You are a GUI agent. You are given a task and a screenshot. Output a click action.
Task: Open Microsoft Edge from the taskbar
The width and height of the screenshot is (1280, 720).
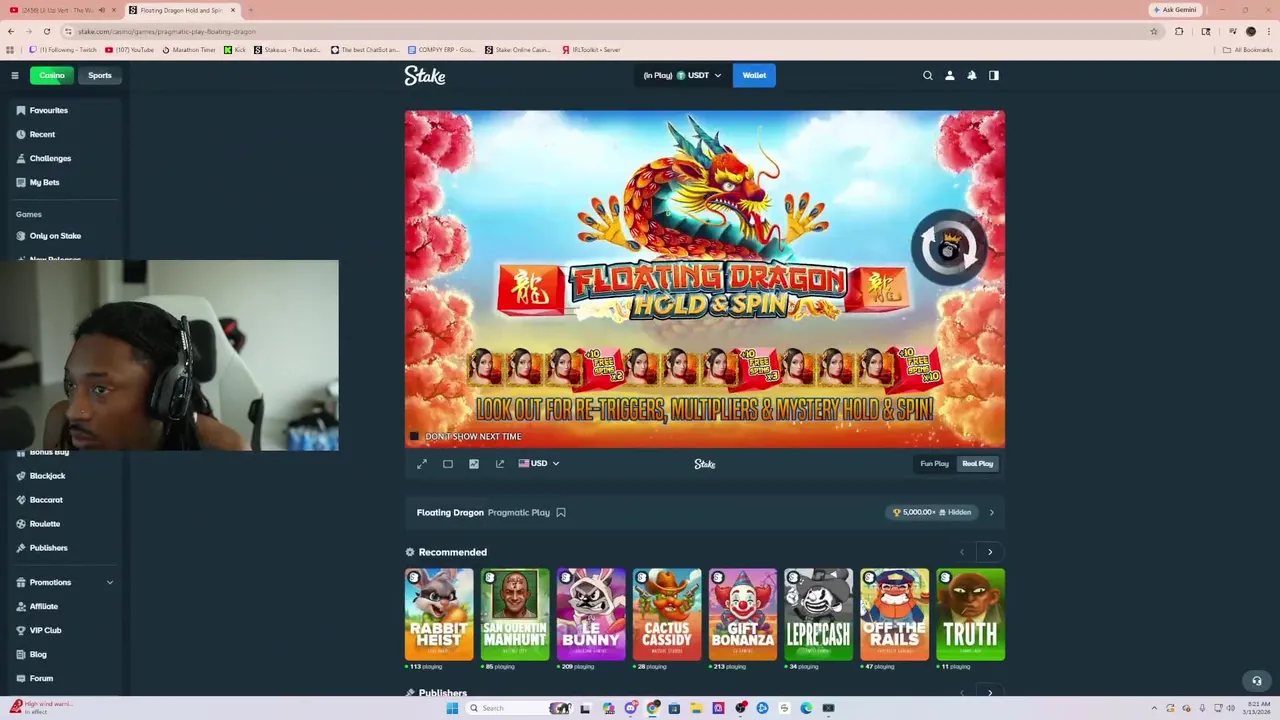[x=806, y=708]
